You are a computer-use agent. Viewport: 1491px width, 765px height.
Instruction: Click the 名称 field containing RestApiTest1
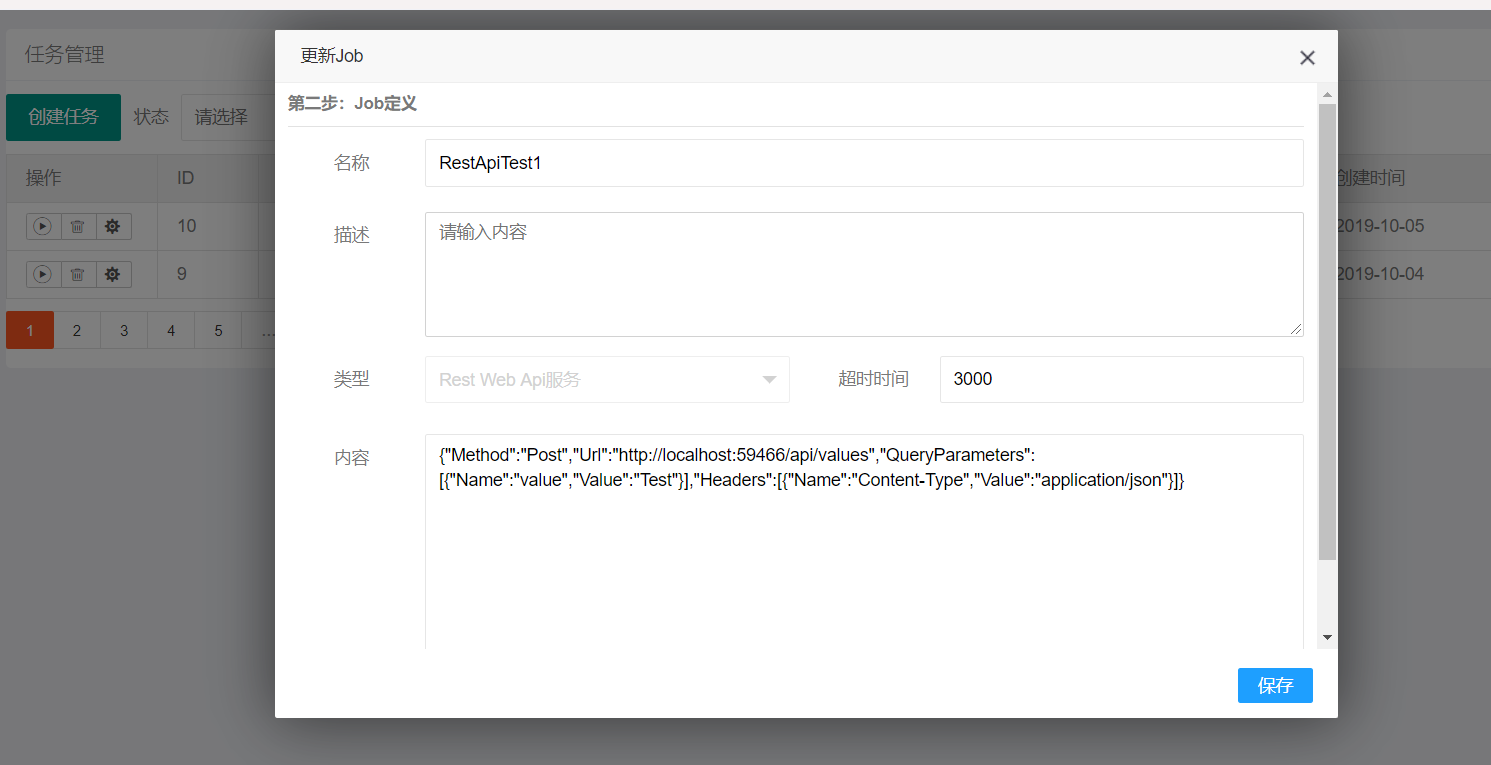pos(863,163)
